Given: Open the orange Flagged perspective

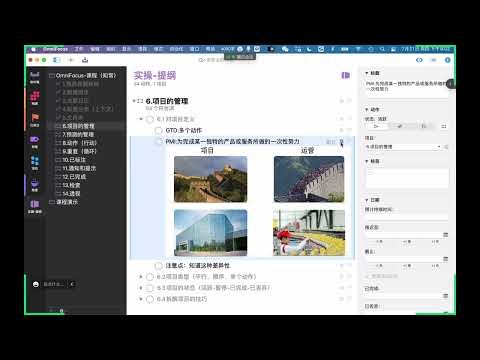Looking at the screenshot, I should click(x=35, y=120).
